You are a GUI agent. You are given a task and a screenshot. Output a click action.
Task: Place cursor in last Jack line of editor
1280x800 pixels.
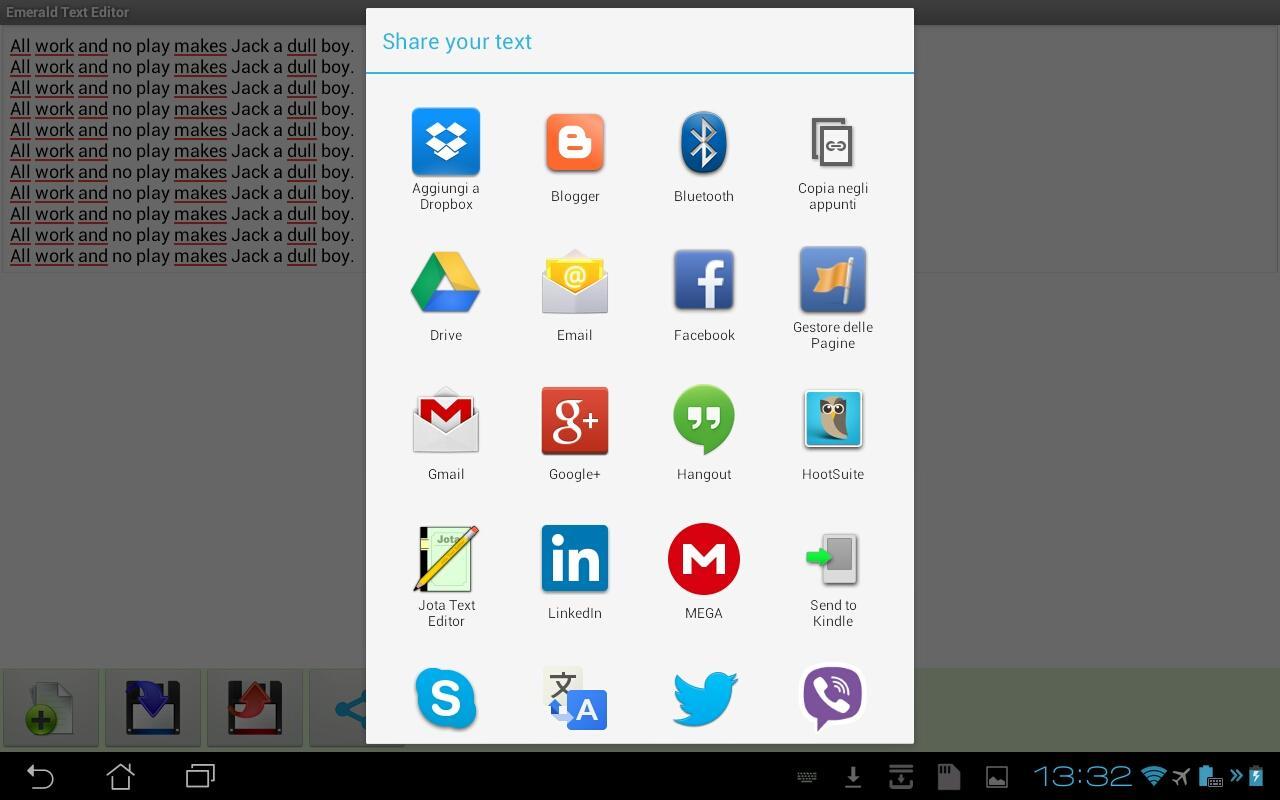coord(182,256)
